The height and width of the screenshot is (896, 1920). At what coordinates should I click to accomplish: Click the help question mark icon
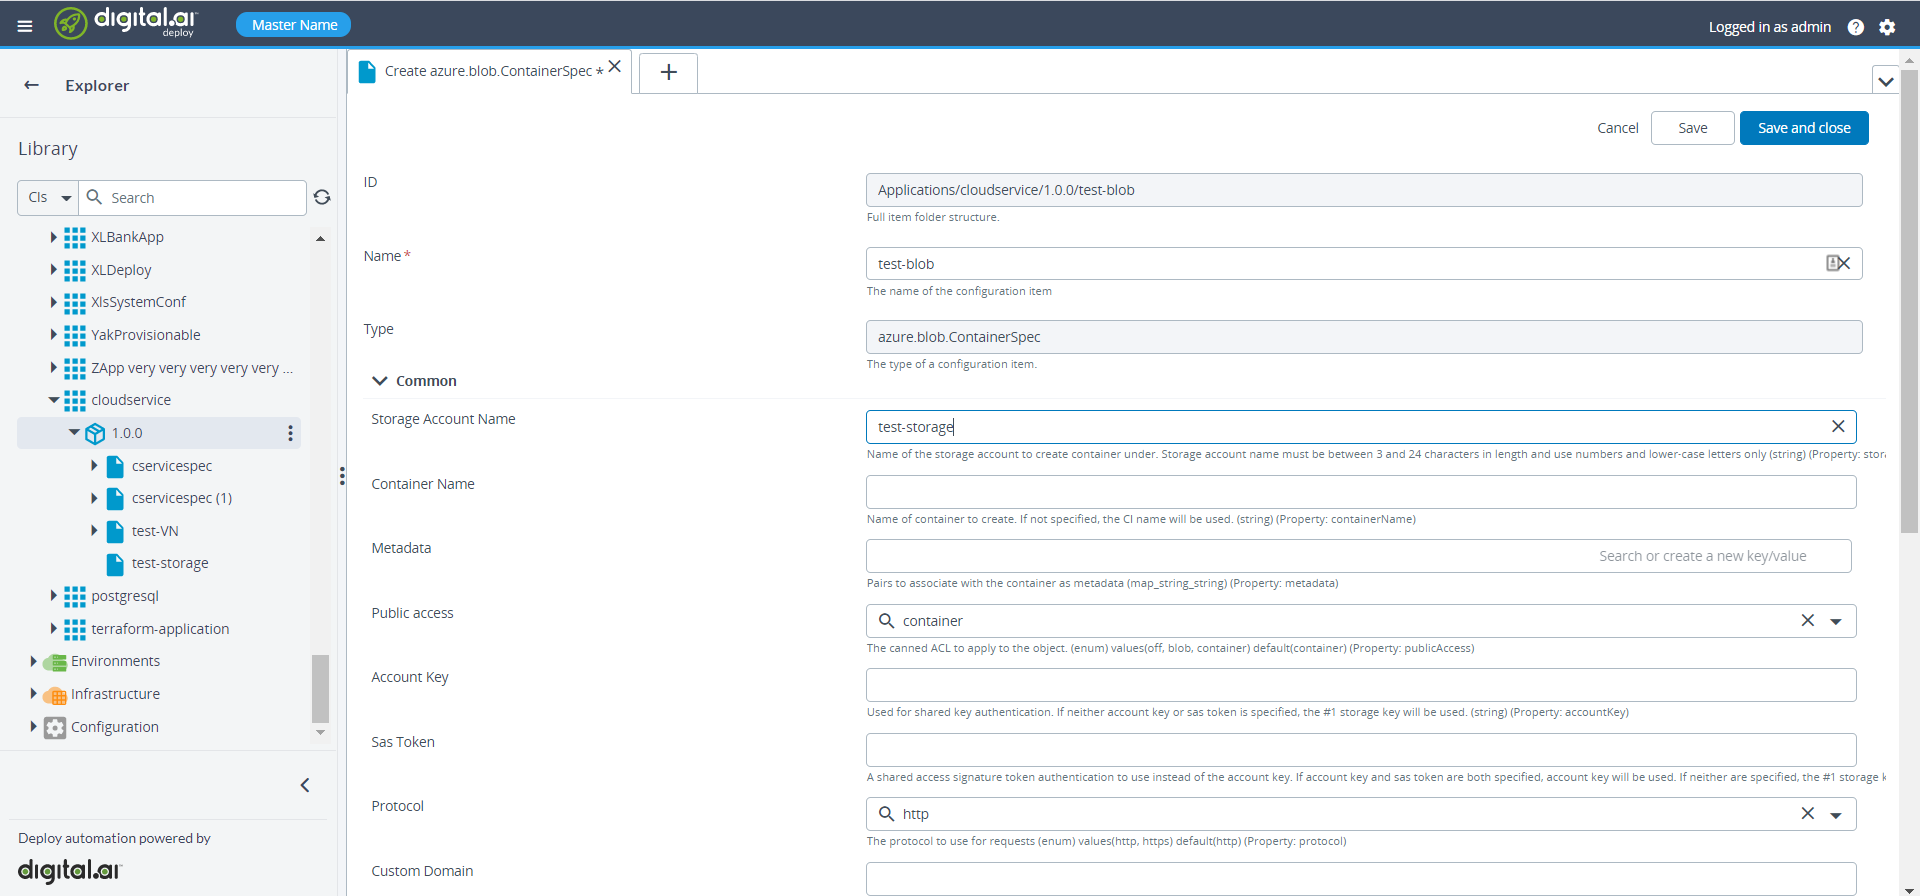coord(1855,27)
